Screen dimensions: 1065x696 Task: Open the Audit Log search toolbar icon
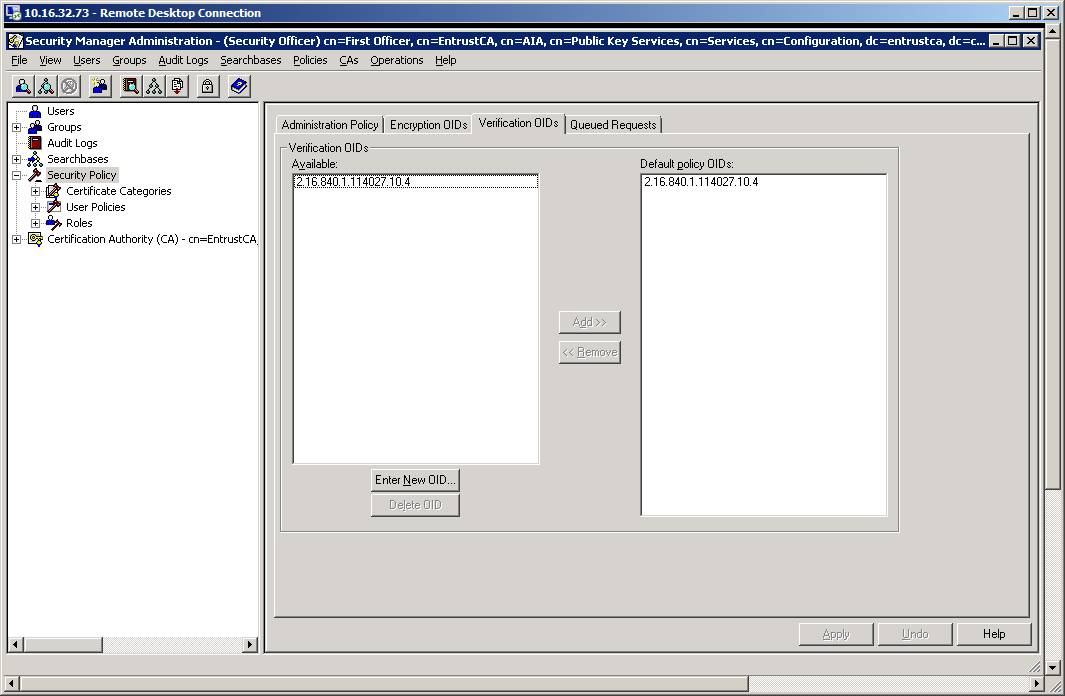(131, 86)
